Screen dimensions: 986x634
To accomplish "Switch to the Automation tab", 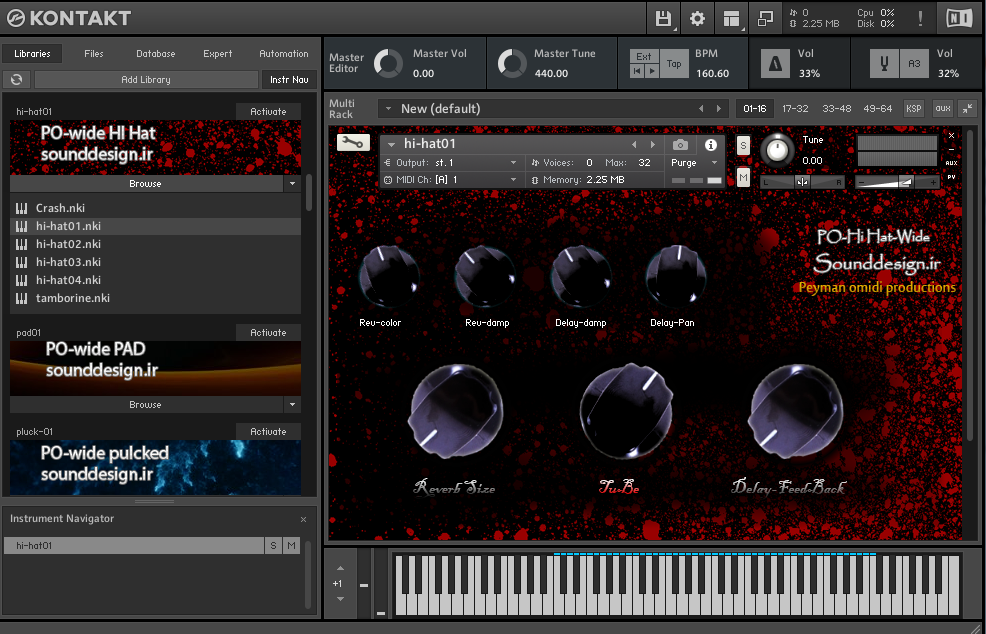I will (284, 53).
